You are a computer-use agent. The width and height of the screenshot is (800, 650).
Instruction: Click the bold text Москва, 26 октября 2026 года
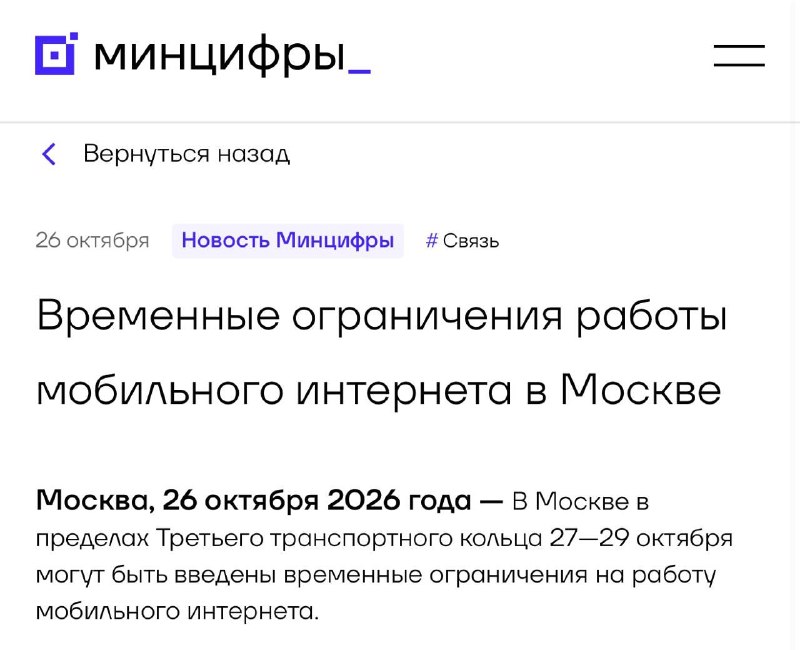[x=254, y=501]
